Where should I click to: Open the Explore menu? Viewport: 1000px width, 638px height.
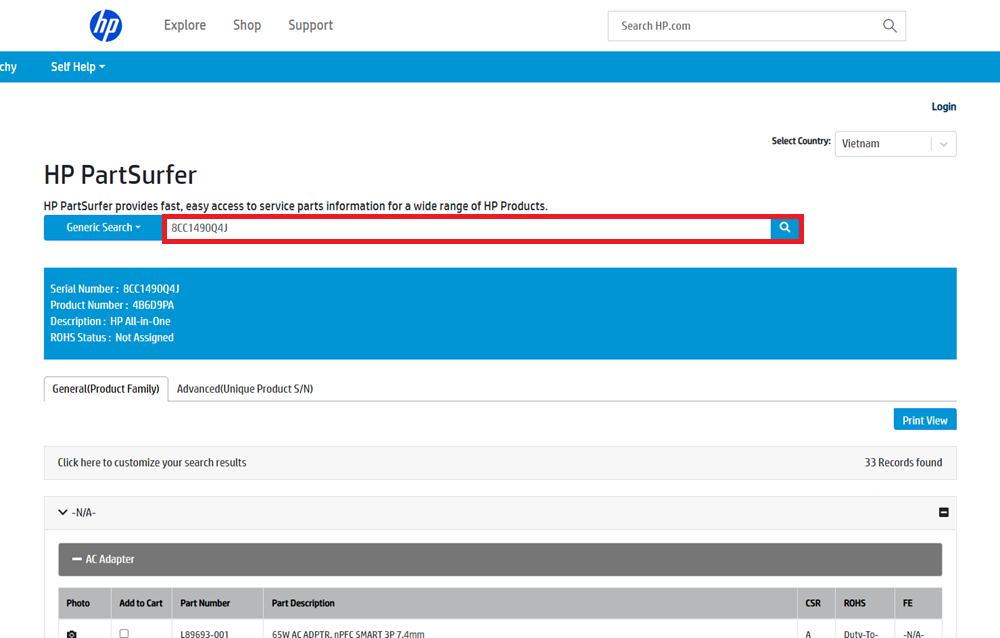click(185, 25)
